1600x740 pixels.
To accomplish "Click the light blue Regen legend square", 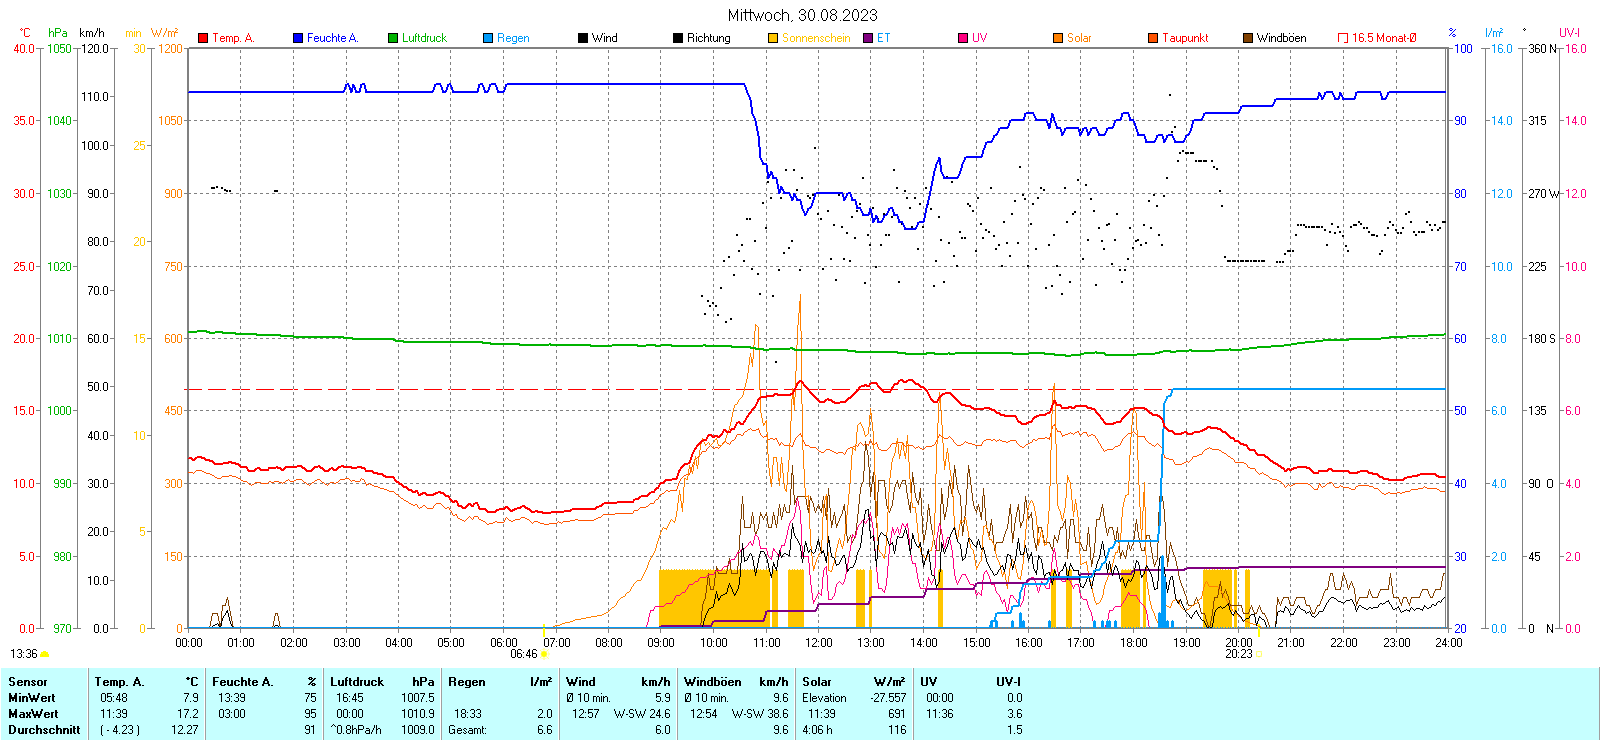I will click(x=488, y=38).
